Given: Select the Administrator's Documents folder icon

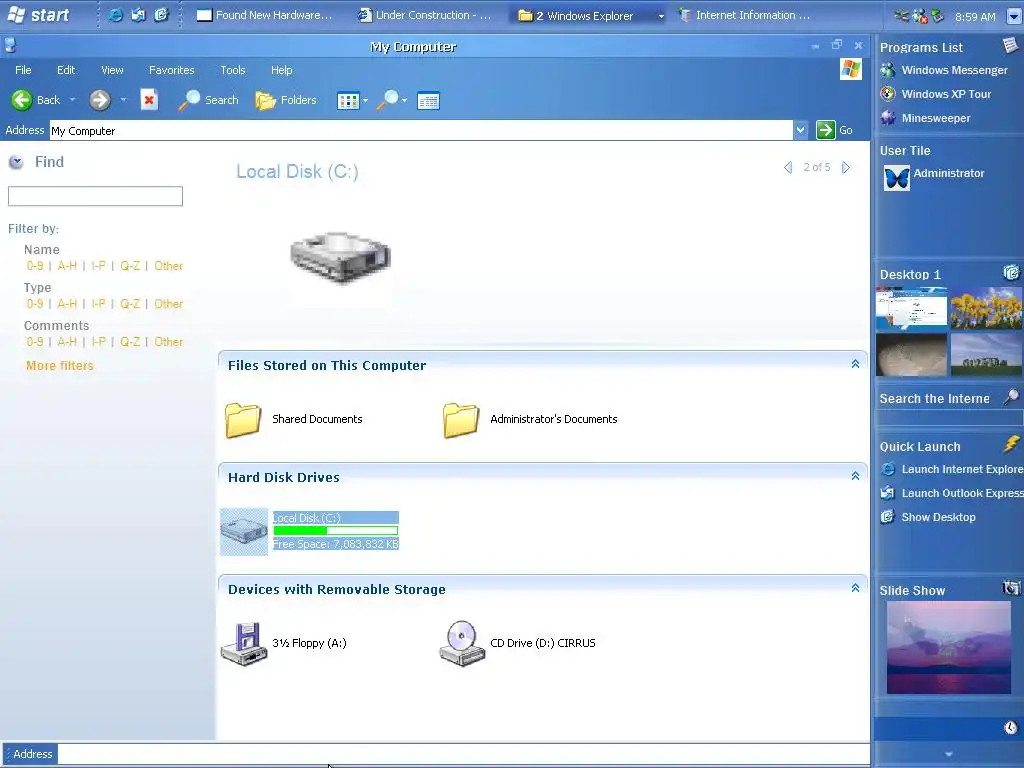Looking at the screenshot, I should pyautogui.click(x=461, y=419).
